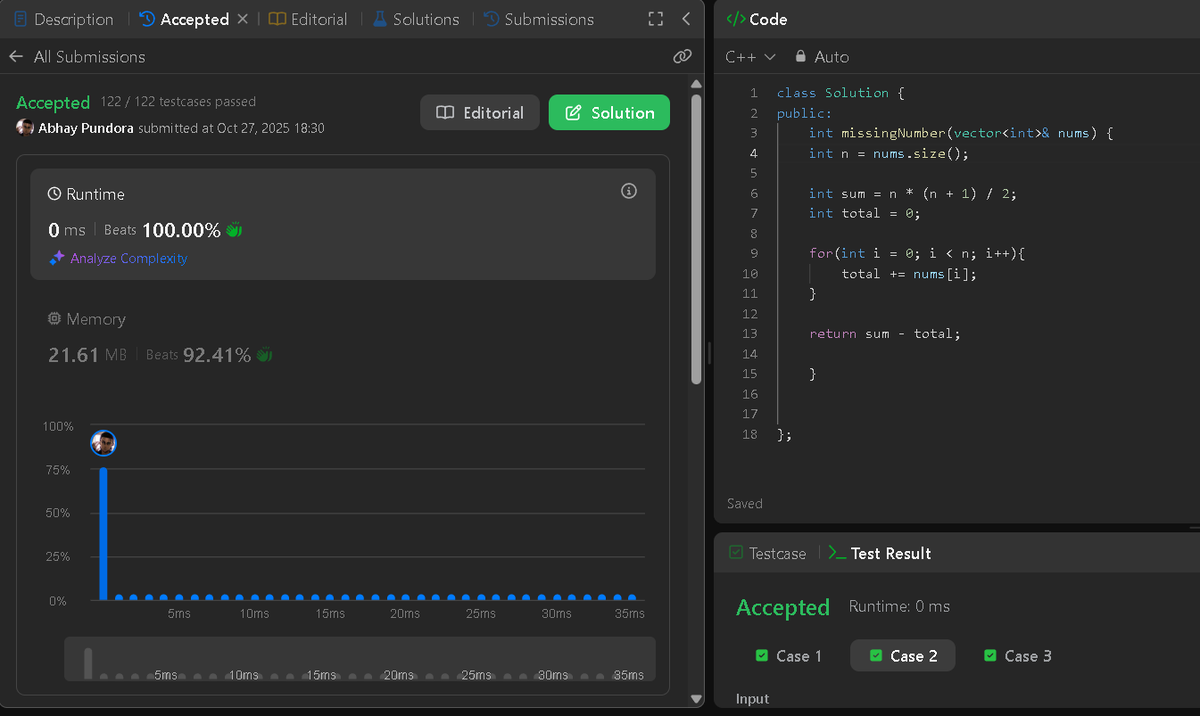This screenshot has width=1200, height=716.
Task: Click the Saved status text
Action: click(x=745, y=504)
